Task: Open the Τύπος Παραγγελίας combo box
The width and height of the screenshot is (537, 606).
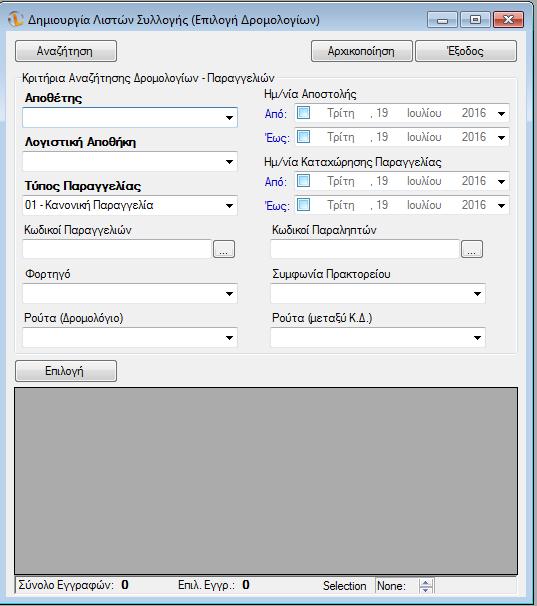Action: 130,205
